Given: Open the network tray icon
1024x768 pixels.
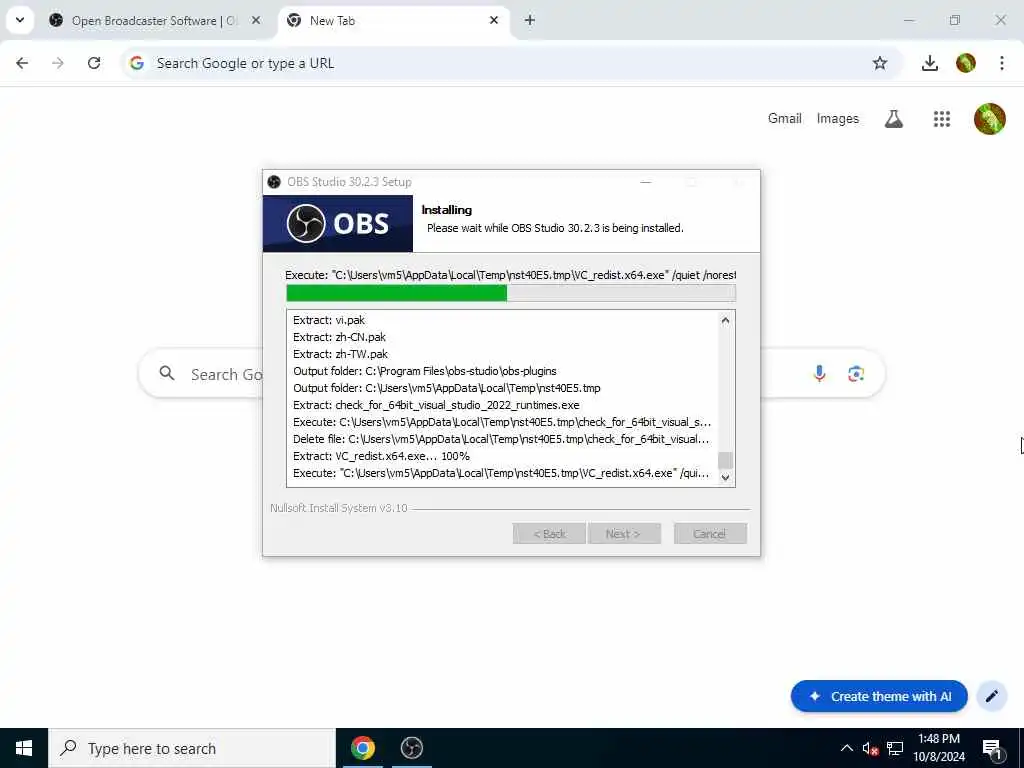Looking at the screenshot, I should 895,748.
